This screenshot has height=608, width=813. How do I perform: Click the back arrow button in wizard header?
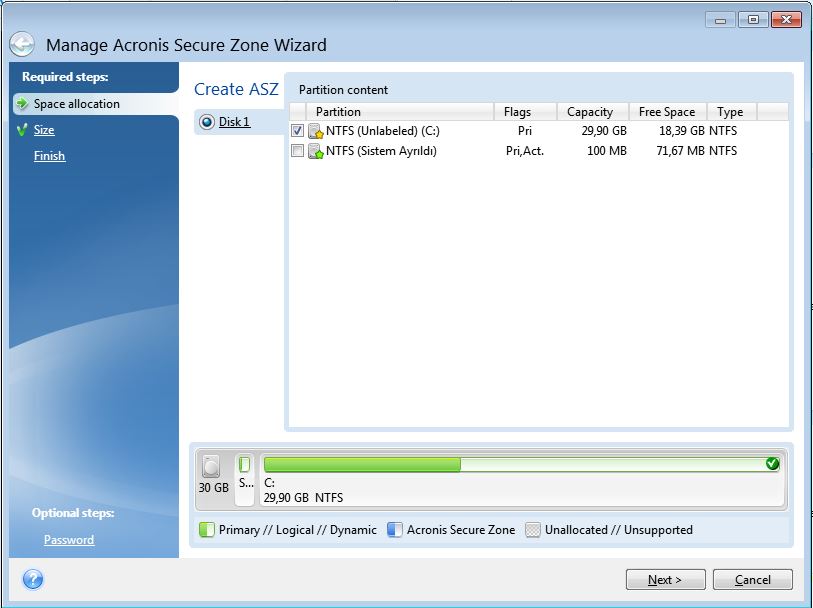click(22, 44)
